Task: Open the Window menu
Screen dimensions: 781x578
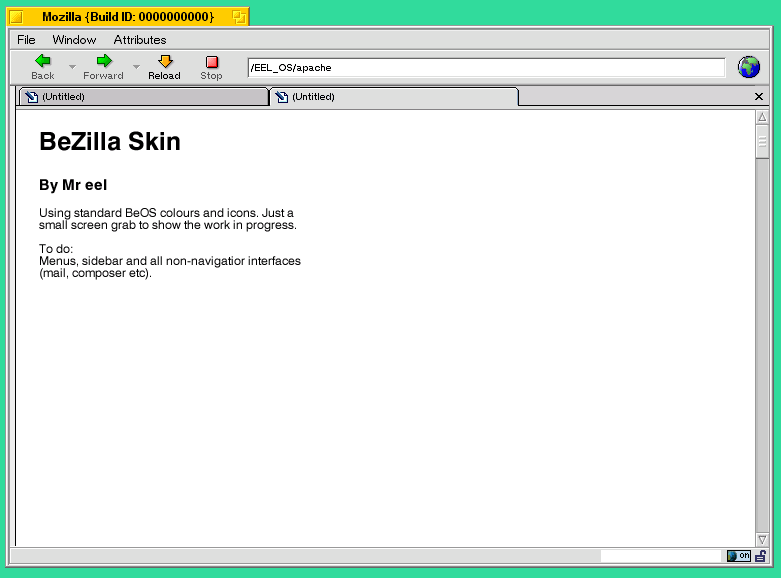Action: click(x=74, y=40)
